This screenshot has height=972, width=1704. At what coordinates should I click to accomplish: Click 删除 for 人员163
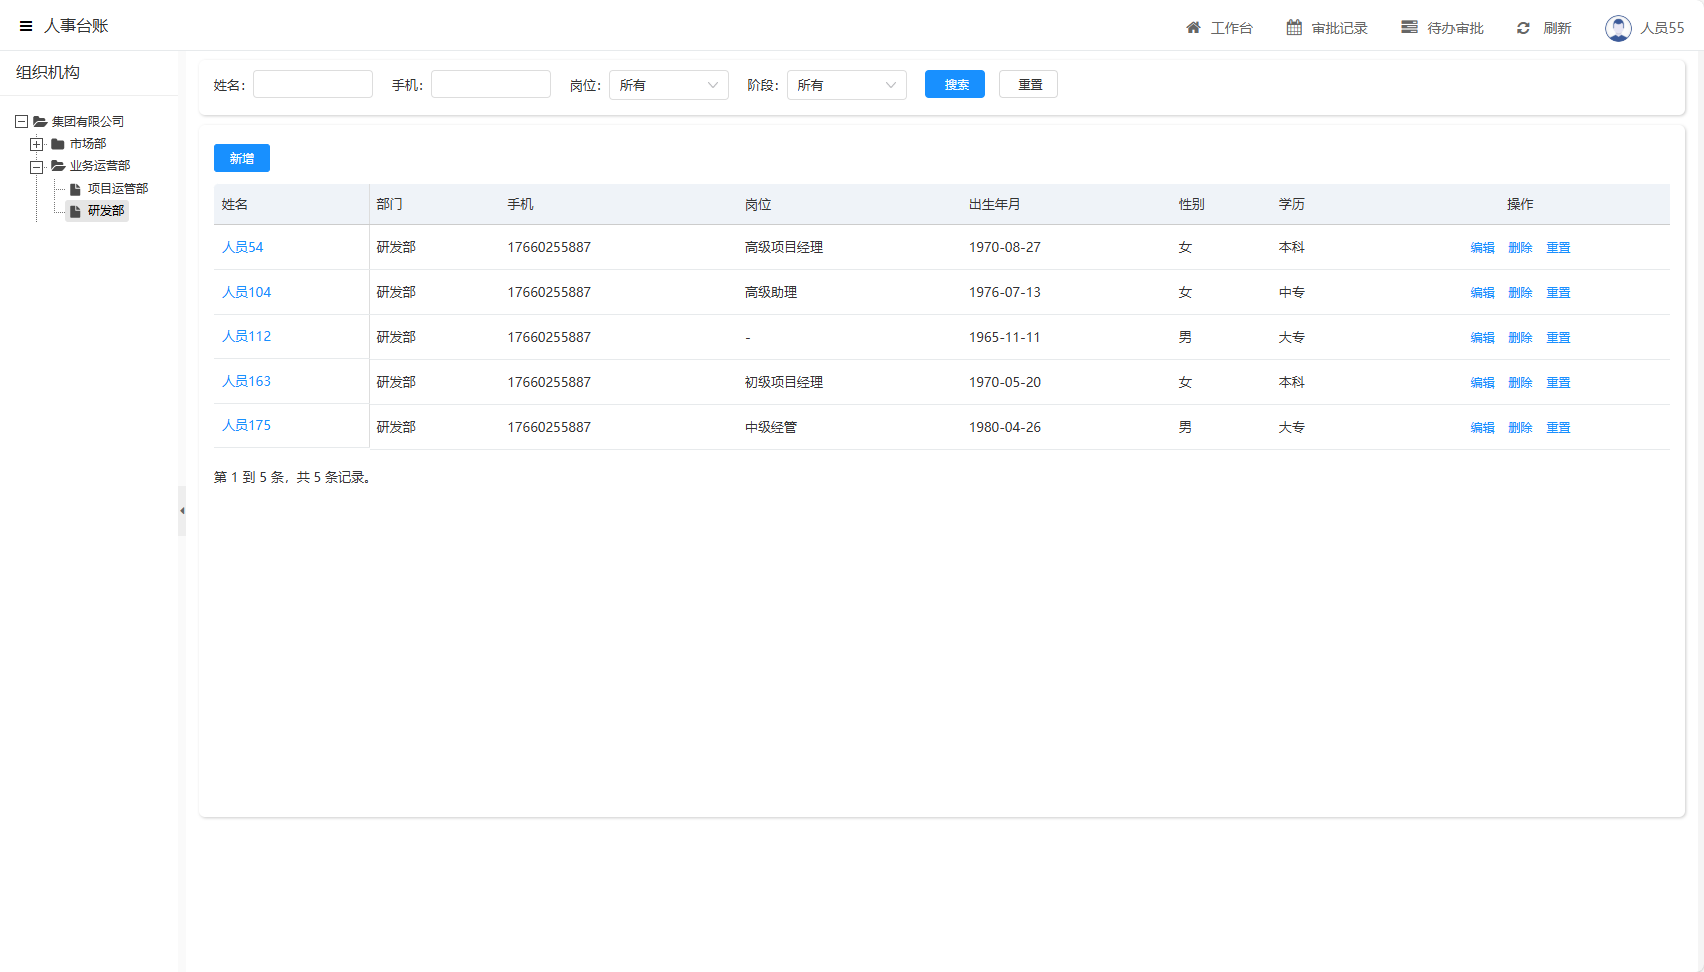[x=1520, y=383]
